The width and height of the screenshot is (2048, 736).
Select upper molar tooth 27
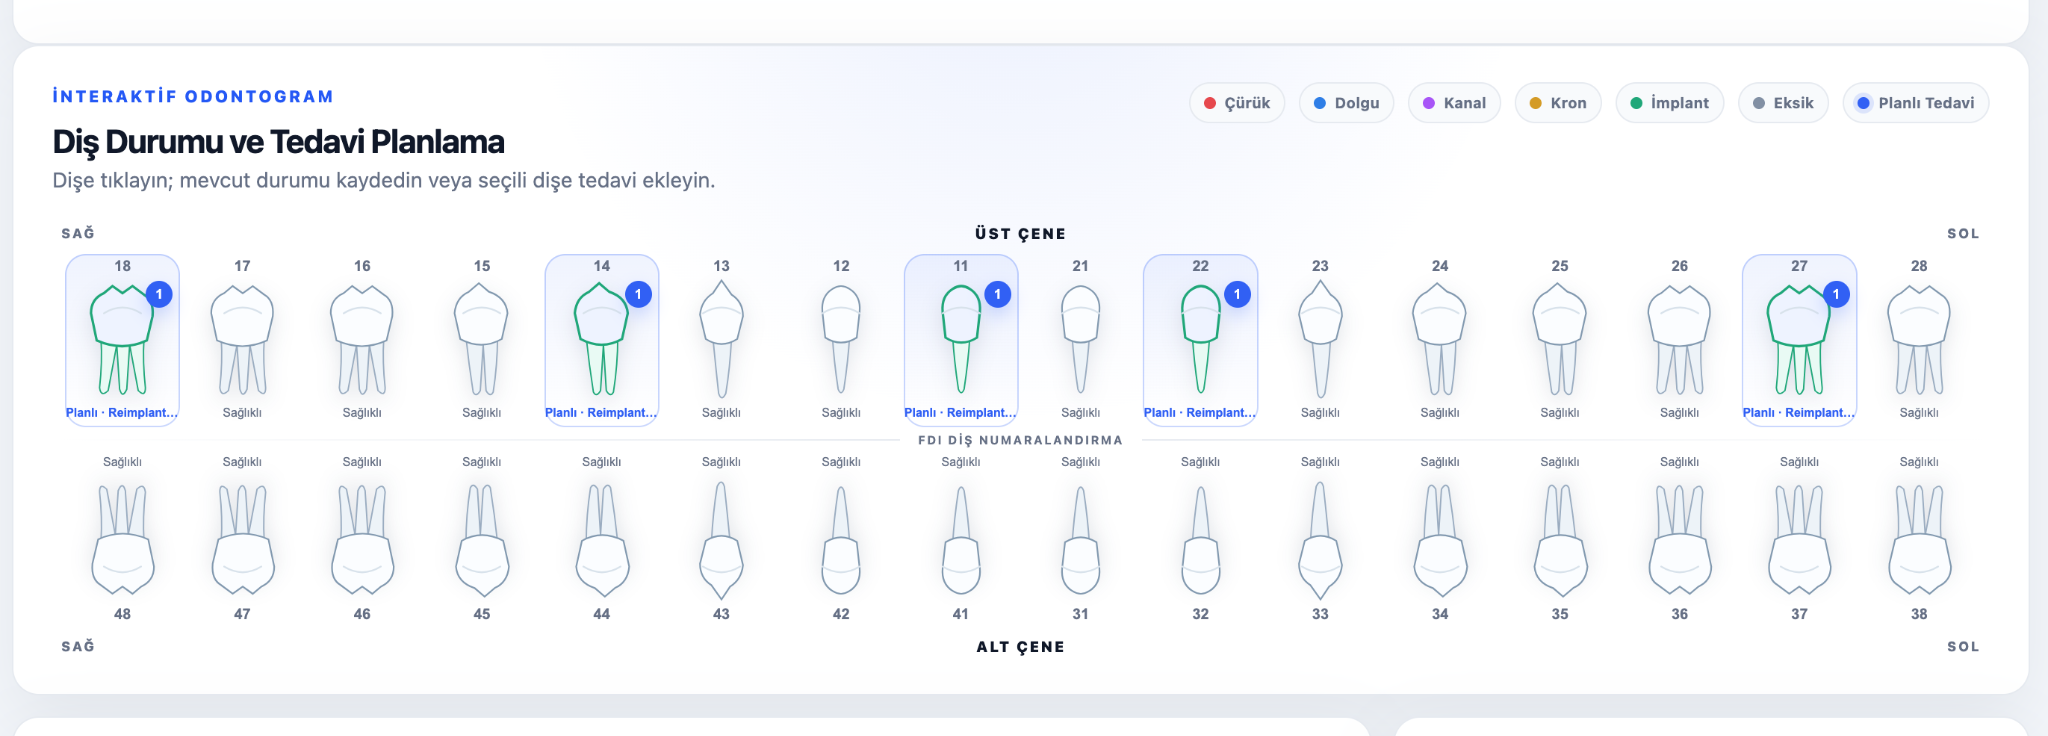coord(1799,340)
